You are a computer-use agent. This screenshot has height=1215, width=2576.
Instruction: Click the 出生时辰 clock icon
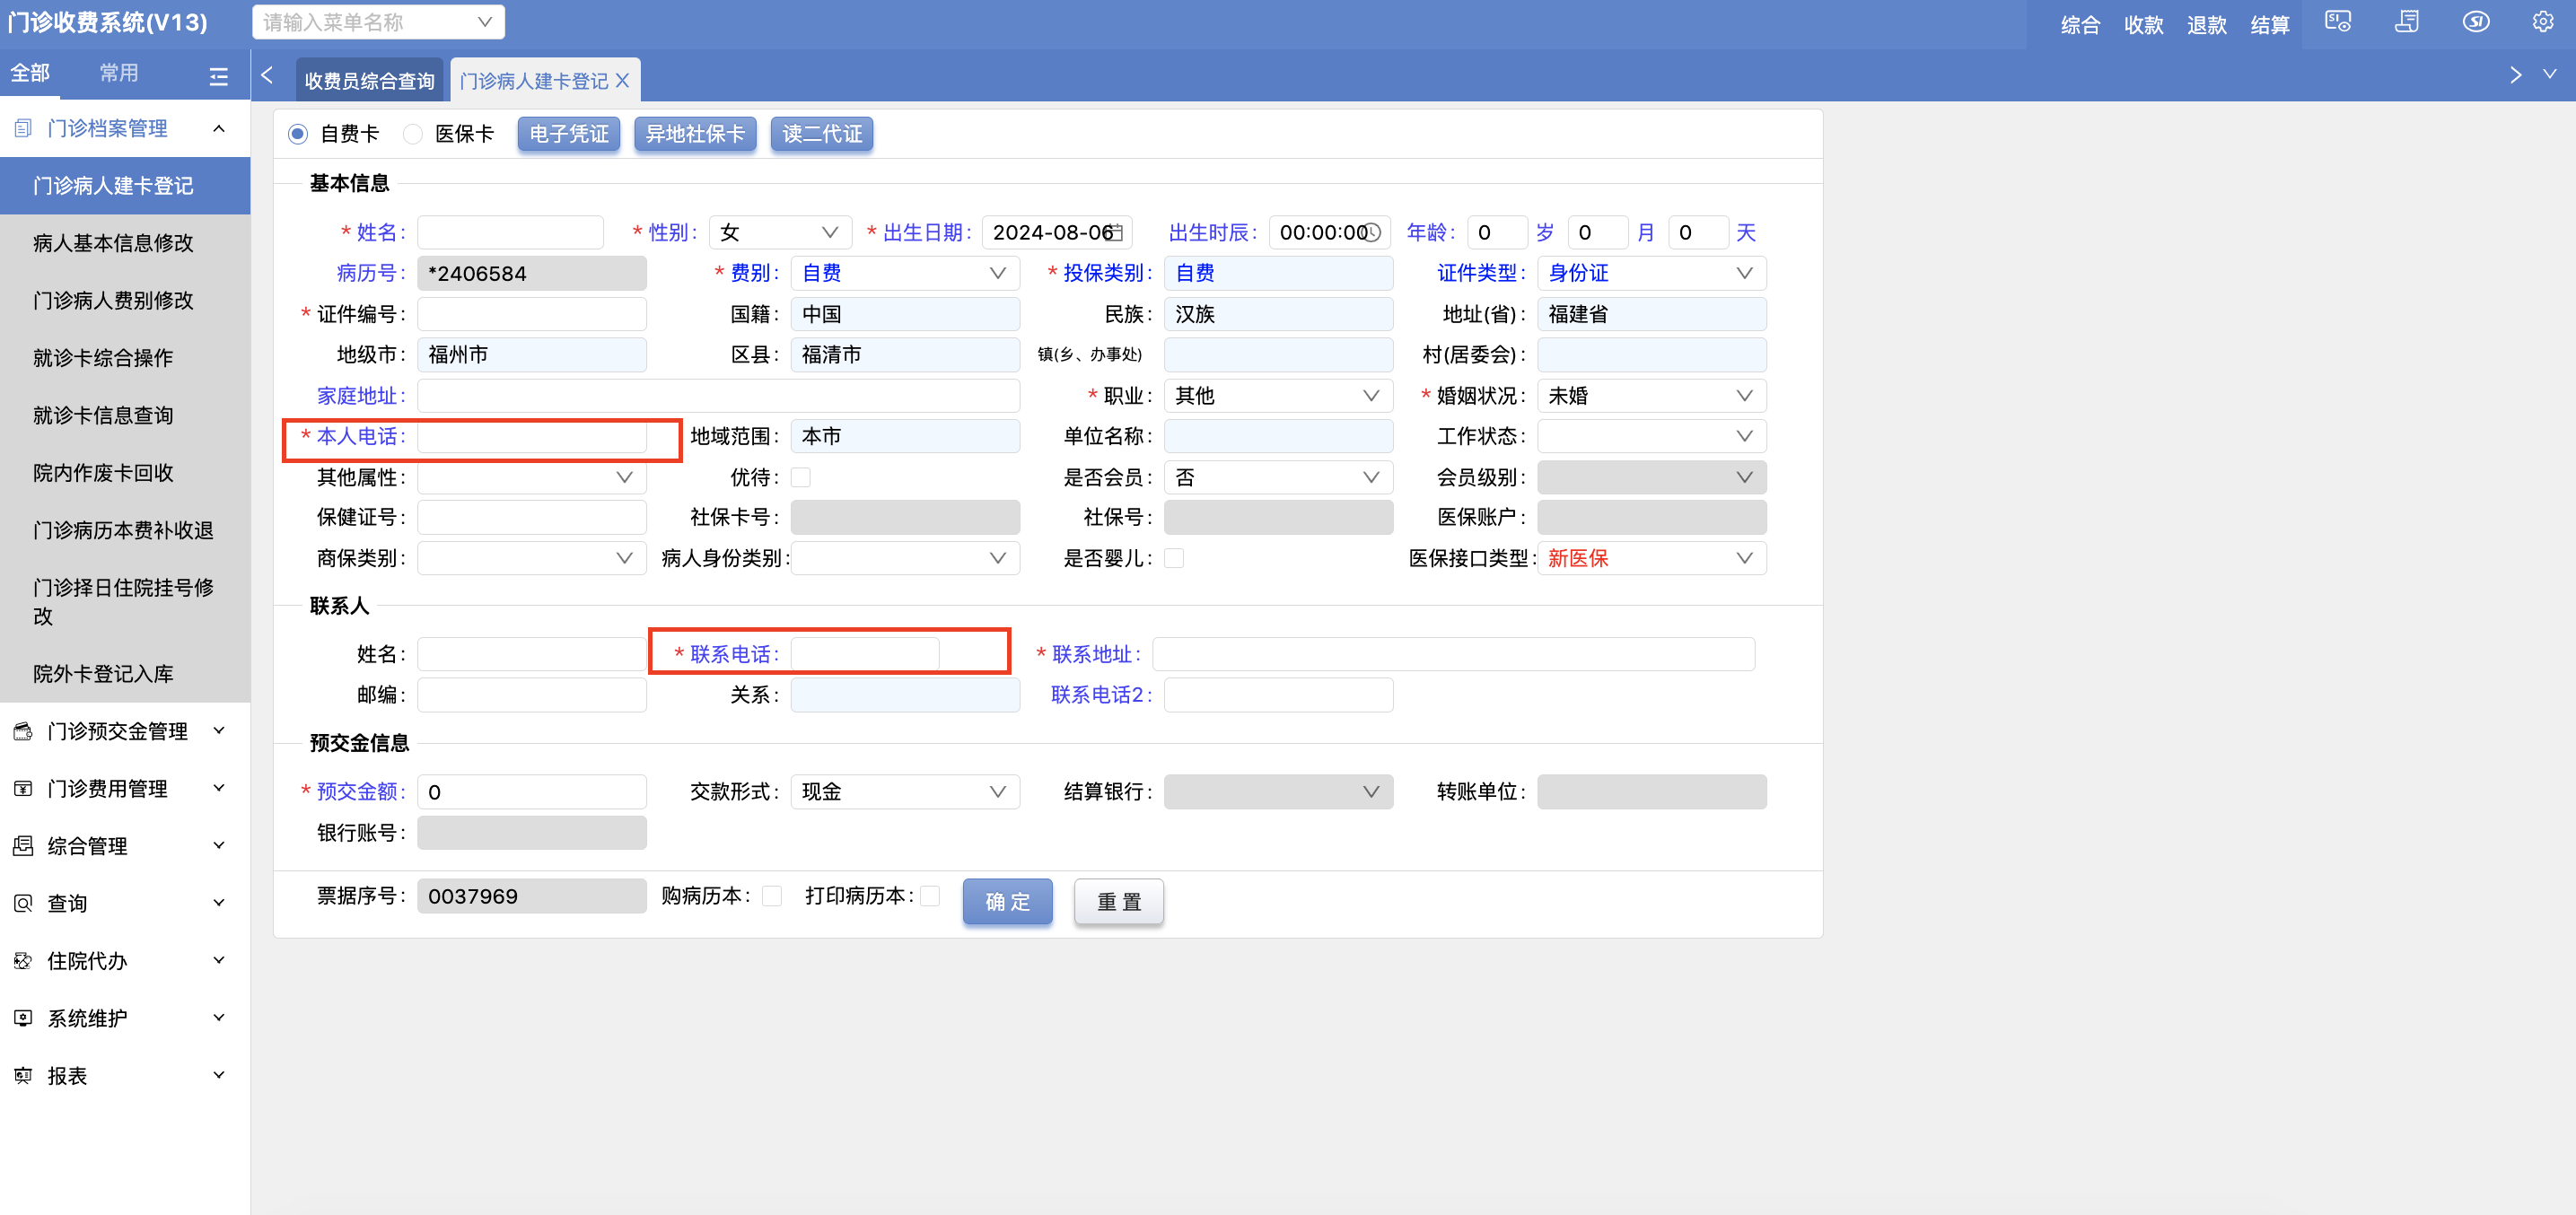pyautogui.click(x=1373, y=233)
